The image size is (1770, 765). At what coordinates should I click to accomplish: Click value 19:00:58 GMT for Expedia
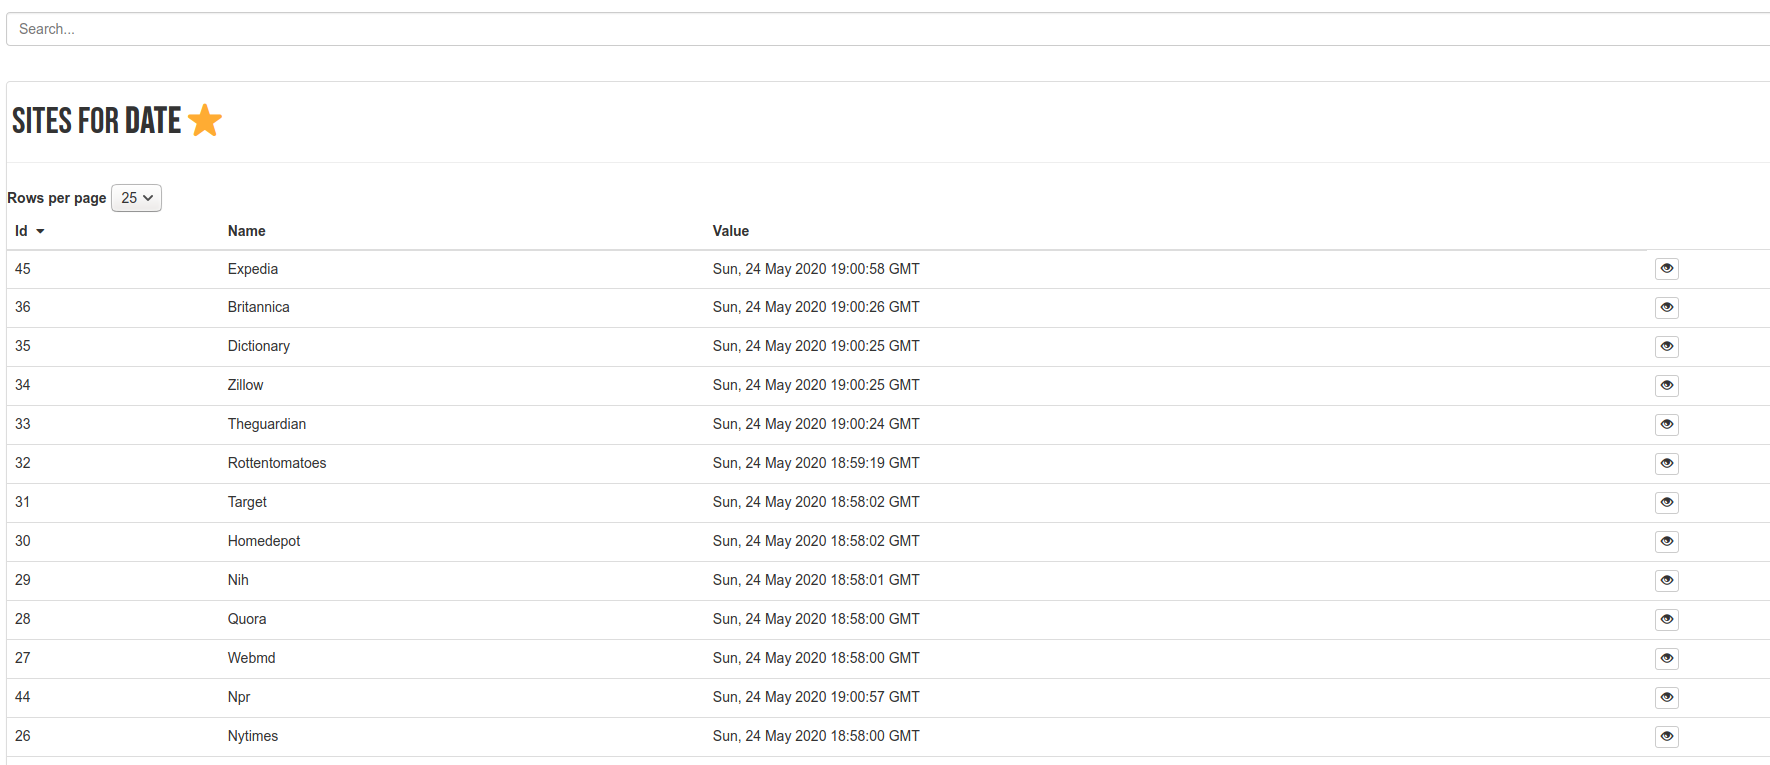click(x=816, y=269)
